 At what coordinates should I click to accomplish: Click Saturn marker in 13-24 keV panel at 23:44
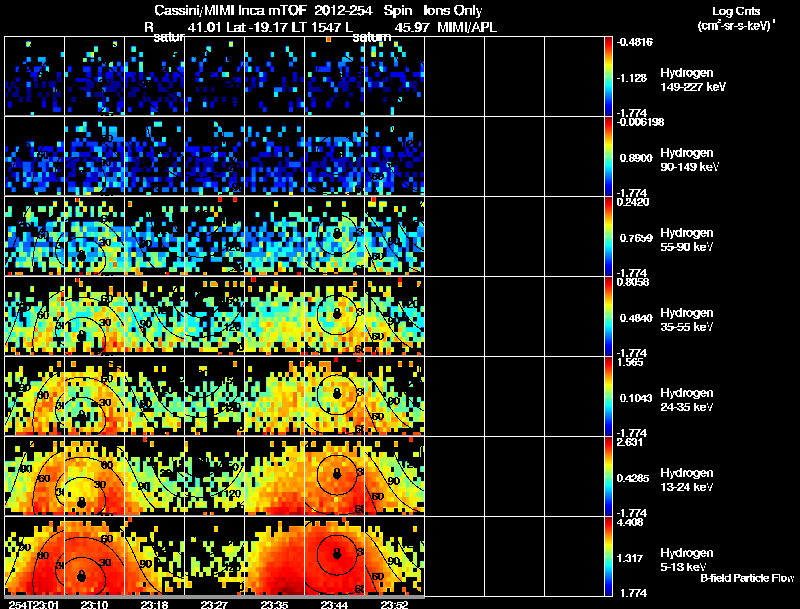(337, 474)
